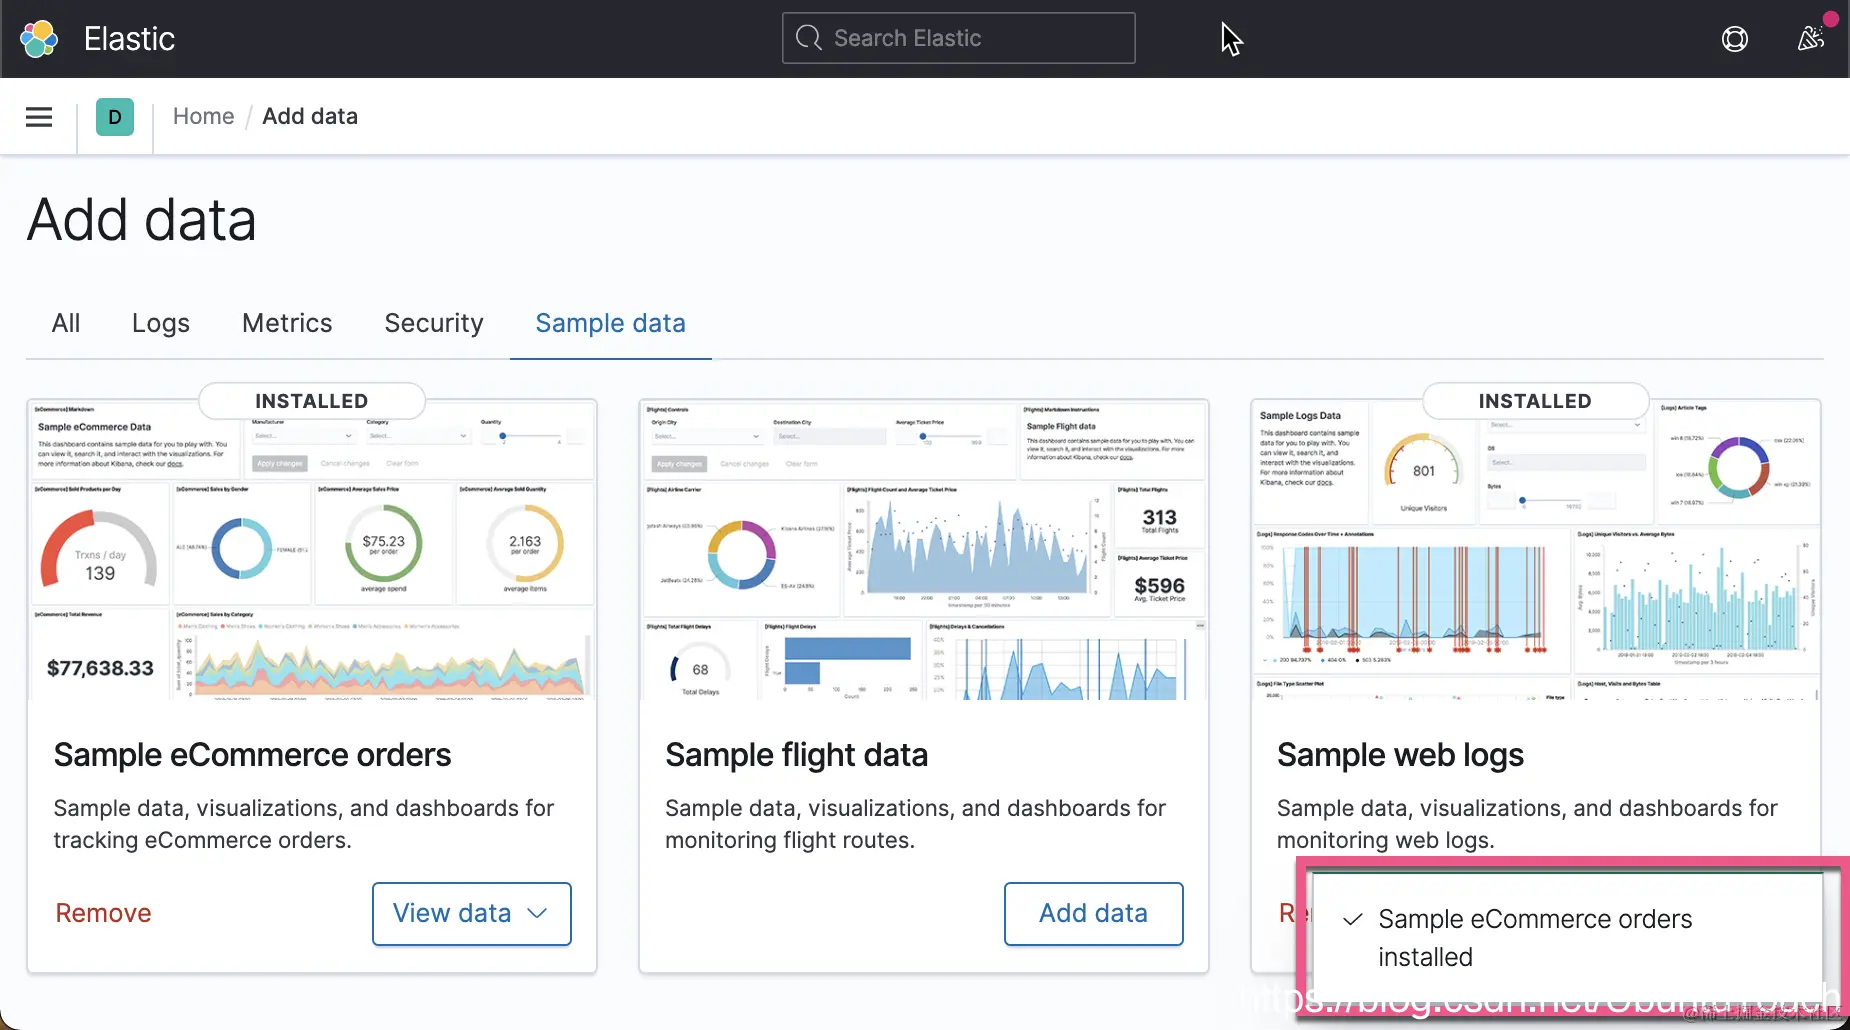The width and height of the screenshot is (1850, 1030).
Task: Open the Security tab
Action: tap(434, 323)
